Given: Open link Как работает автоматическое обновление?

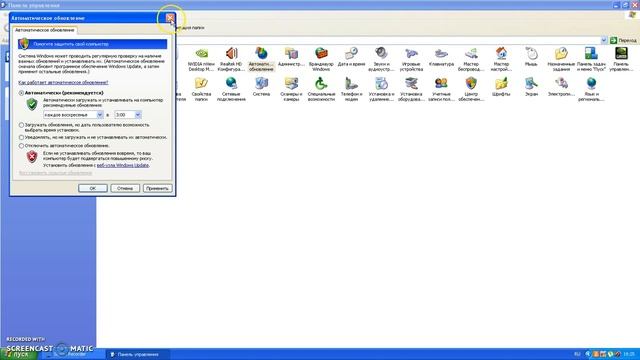Looking at the screenshot, I should coord(63,82).
